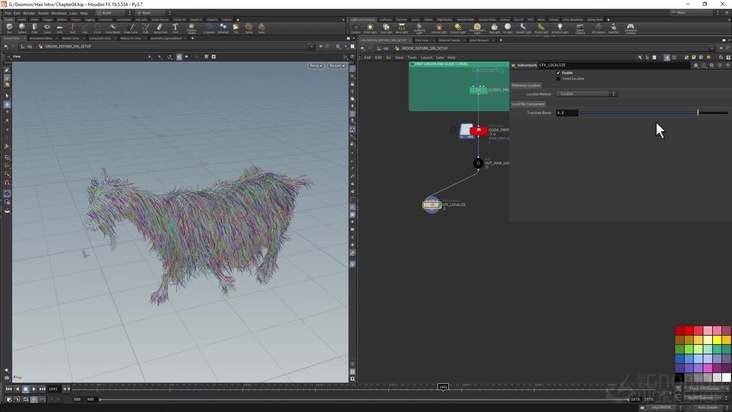Click the CFX_LOCALIZE subnetwork node
732x412 pixels.
pyautogui.click(x=431, y=204)
